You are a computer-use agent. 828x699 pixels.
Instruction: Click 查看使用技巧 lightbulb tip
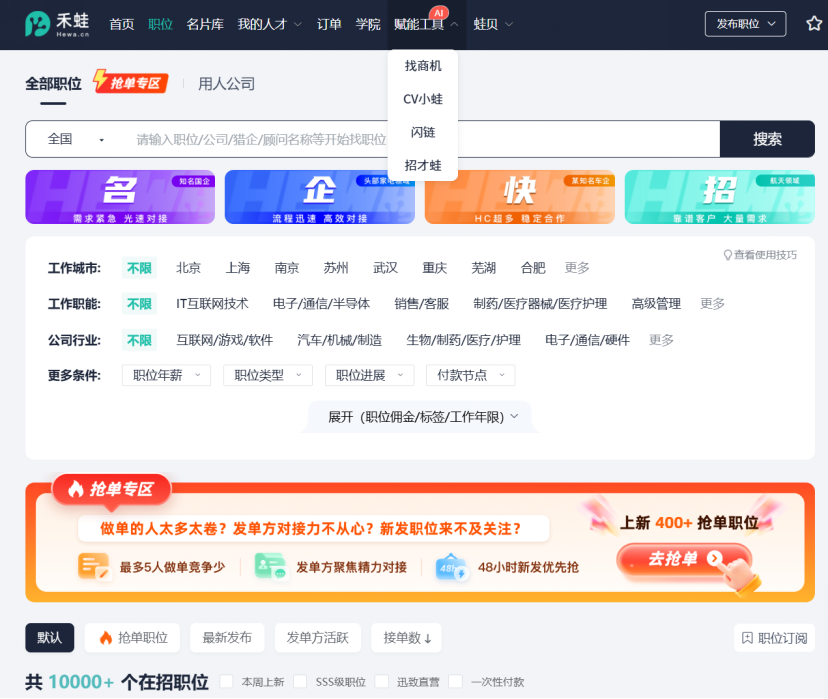pyautogui.click(x=760, y=255)
